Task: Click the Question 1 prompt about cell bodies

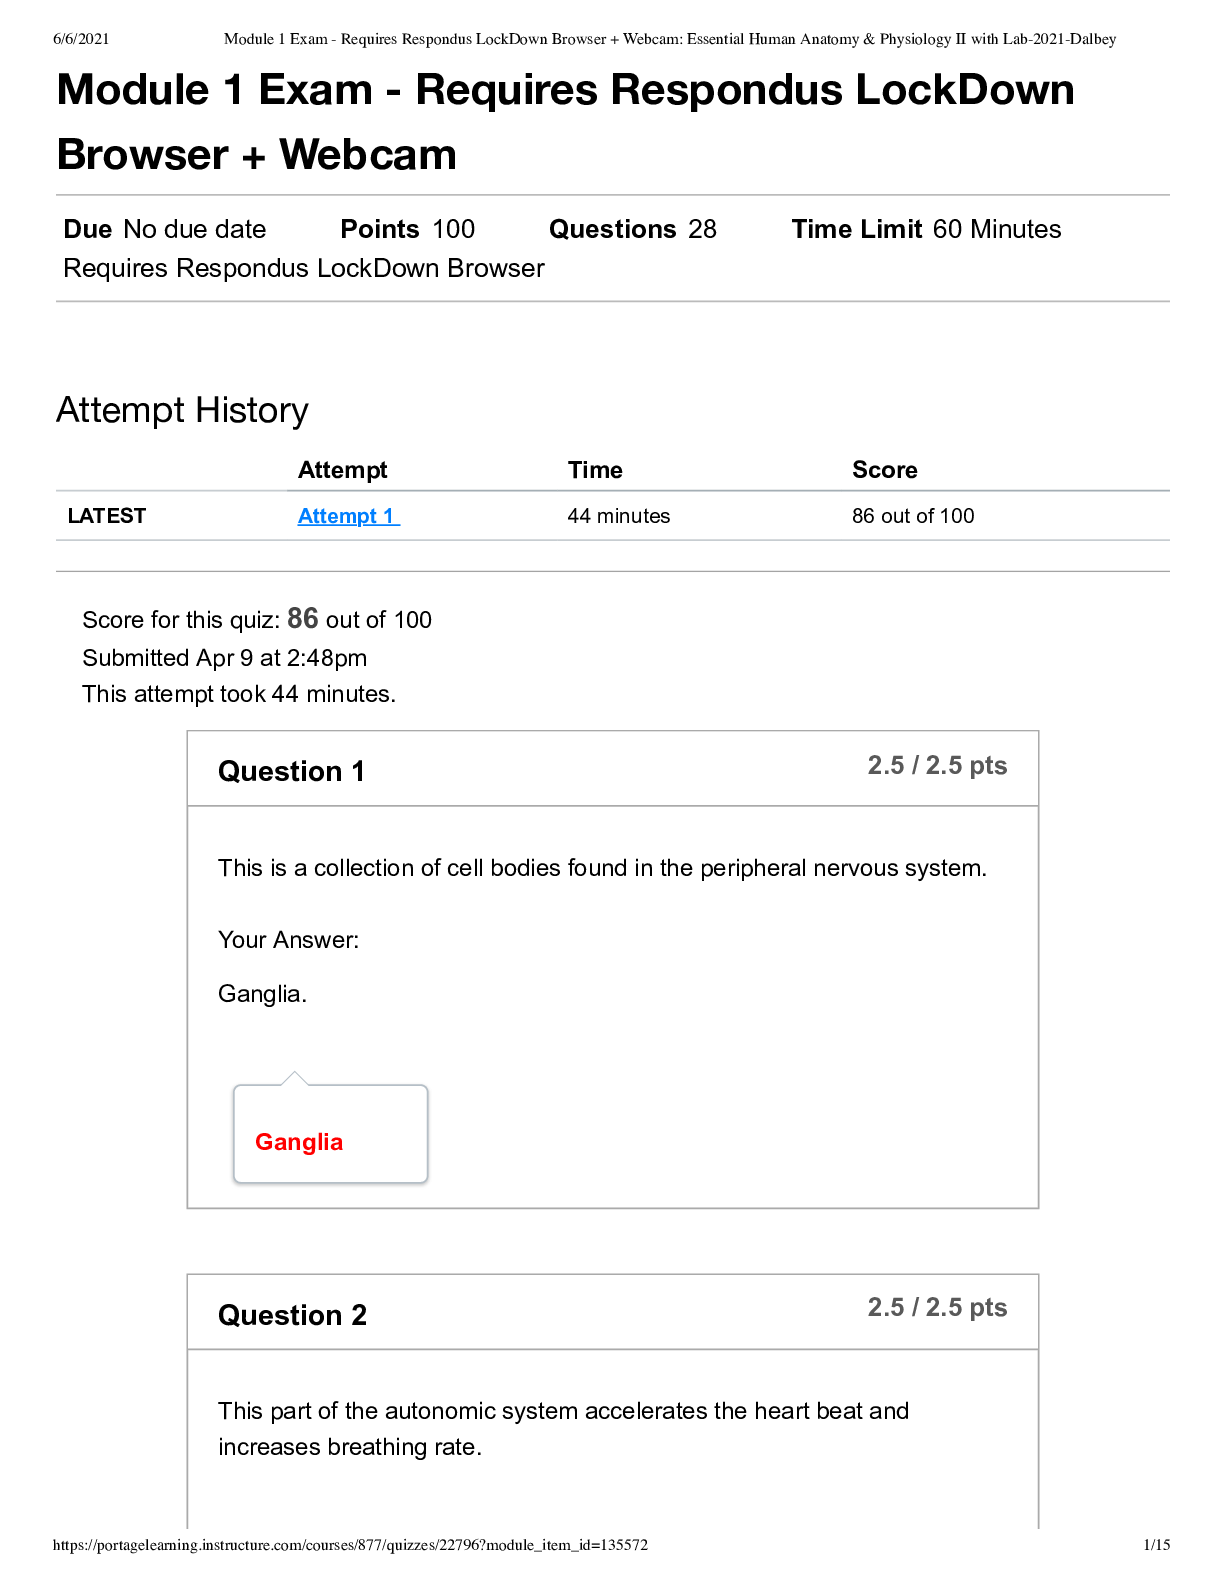Action: [602, 868]
